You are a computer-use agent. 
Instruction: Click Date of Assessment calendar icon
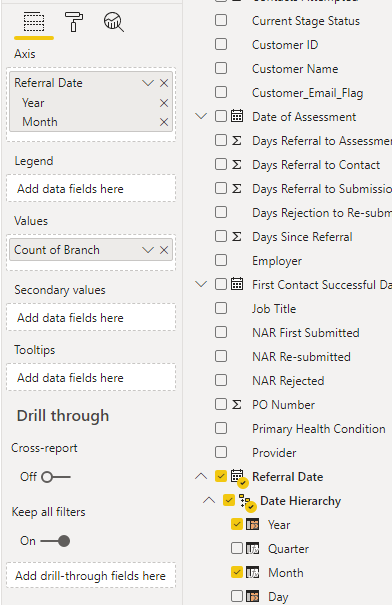click(x=237, y=116)
